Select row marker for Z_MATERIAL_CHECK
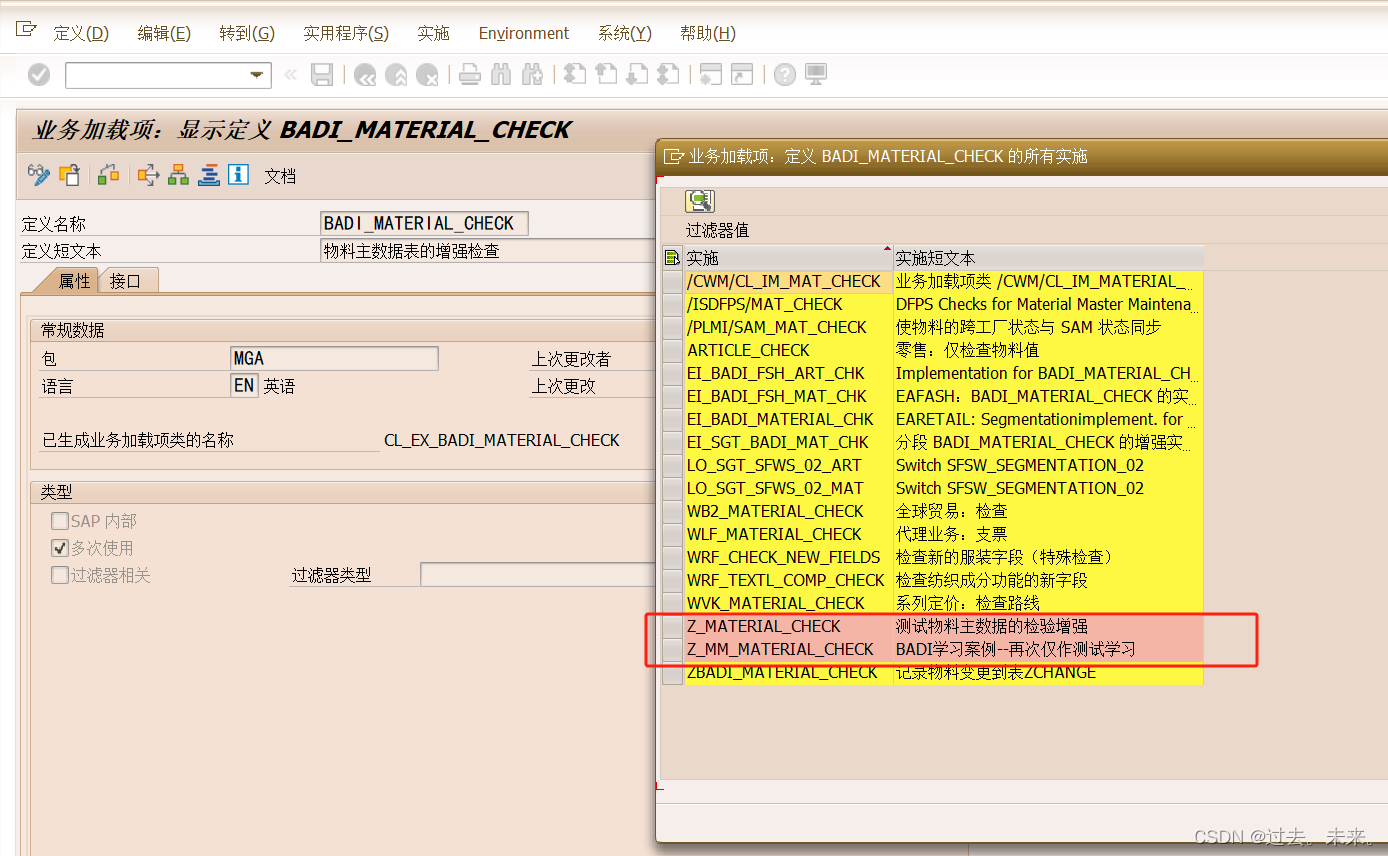This screenshot has width=1388, height=856. pos(672,626)
